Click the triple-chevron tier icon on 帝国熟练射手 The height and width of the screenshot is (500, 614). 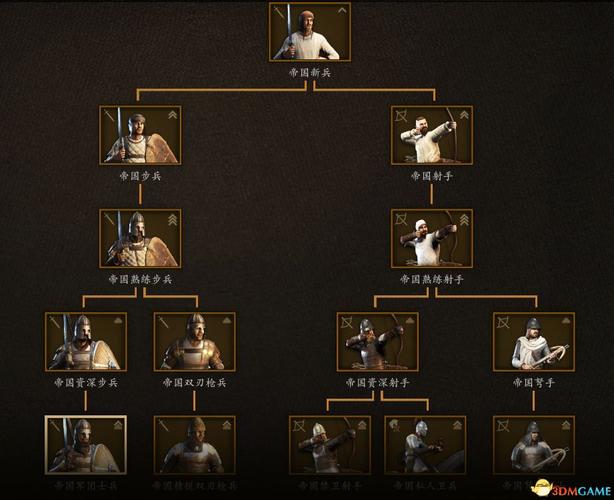(x=464, y=220)
